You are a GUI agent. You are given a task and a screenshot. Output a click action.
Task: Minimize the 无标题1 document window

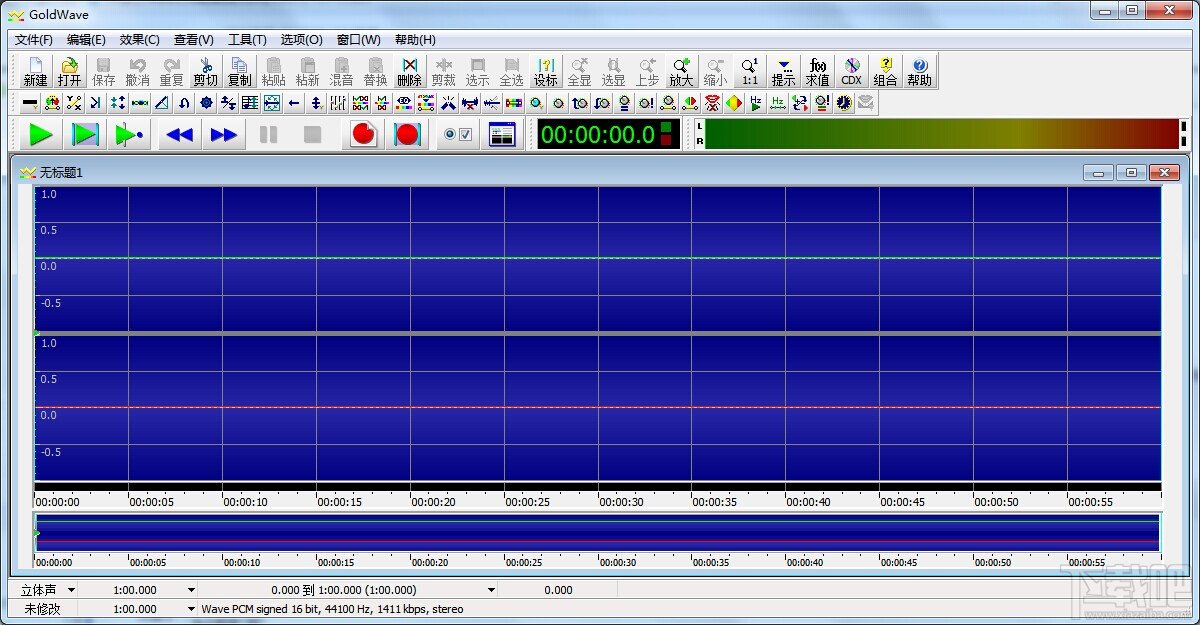click(x=1099, y=172)
